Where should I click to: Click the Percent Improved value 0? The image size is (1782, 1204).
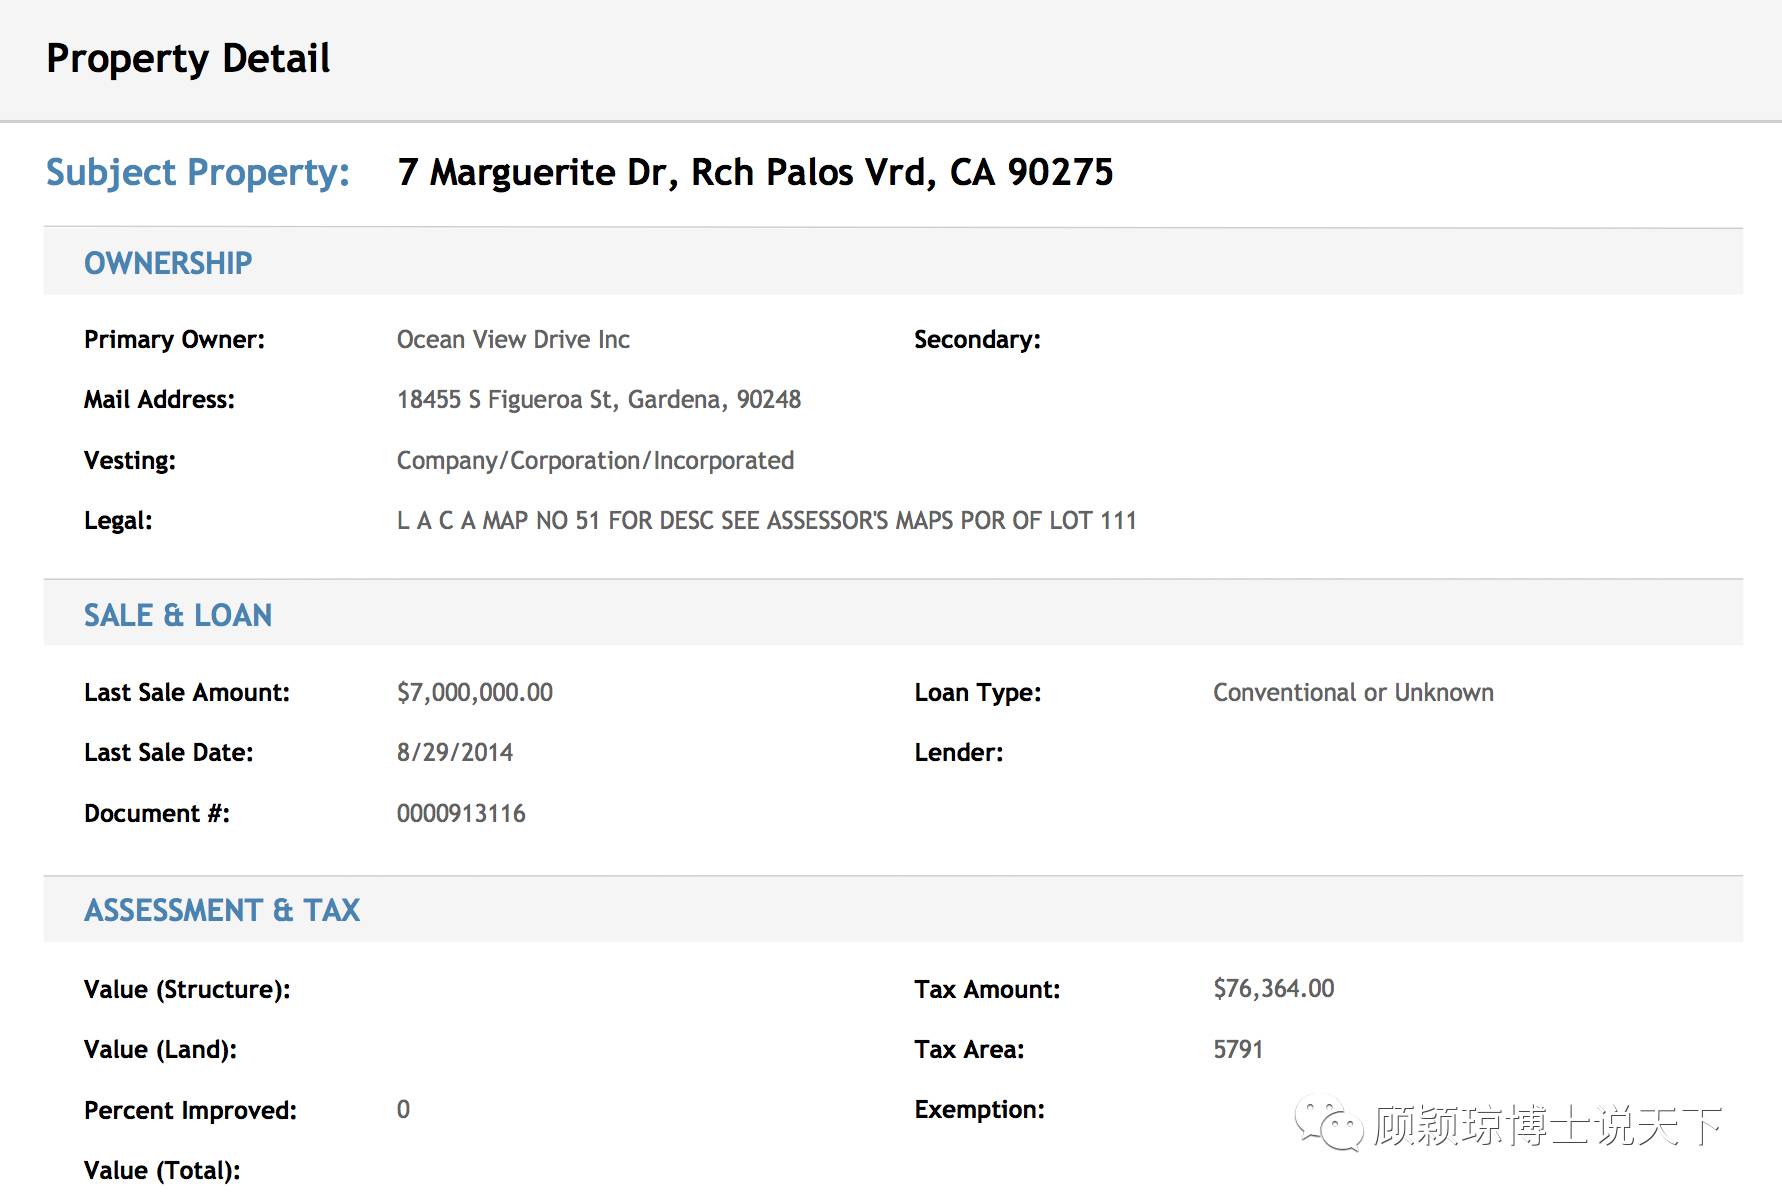tap(403, 1110)
